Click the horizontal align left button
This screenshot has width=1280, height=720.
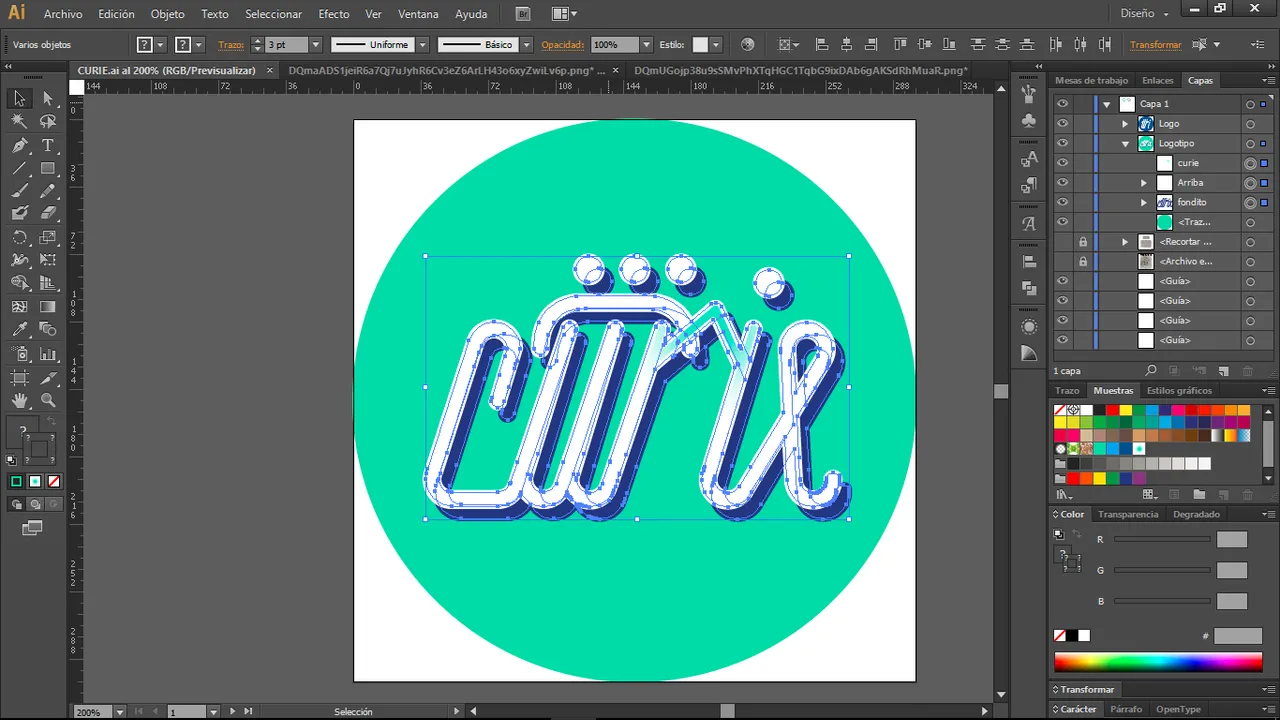[x=822, y=45]
